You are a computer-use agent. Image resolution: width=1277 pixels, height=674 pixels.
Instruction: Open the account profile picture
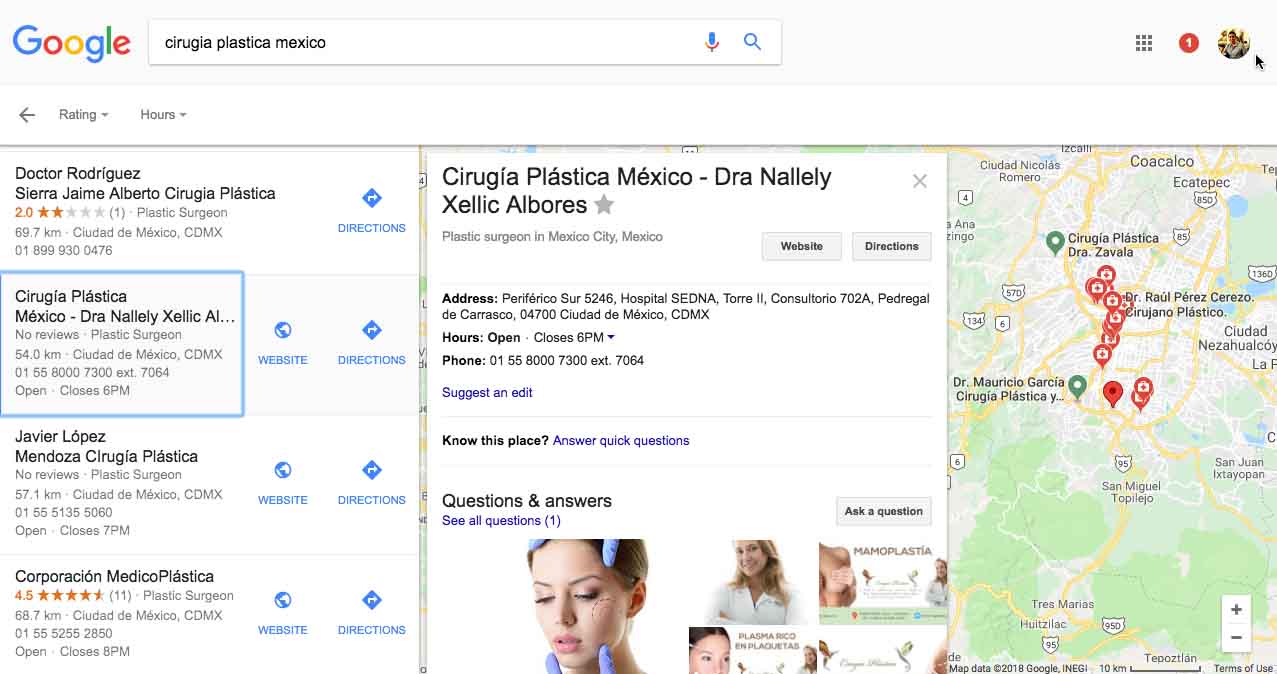coord(1233,43)
